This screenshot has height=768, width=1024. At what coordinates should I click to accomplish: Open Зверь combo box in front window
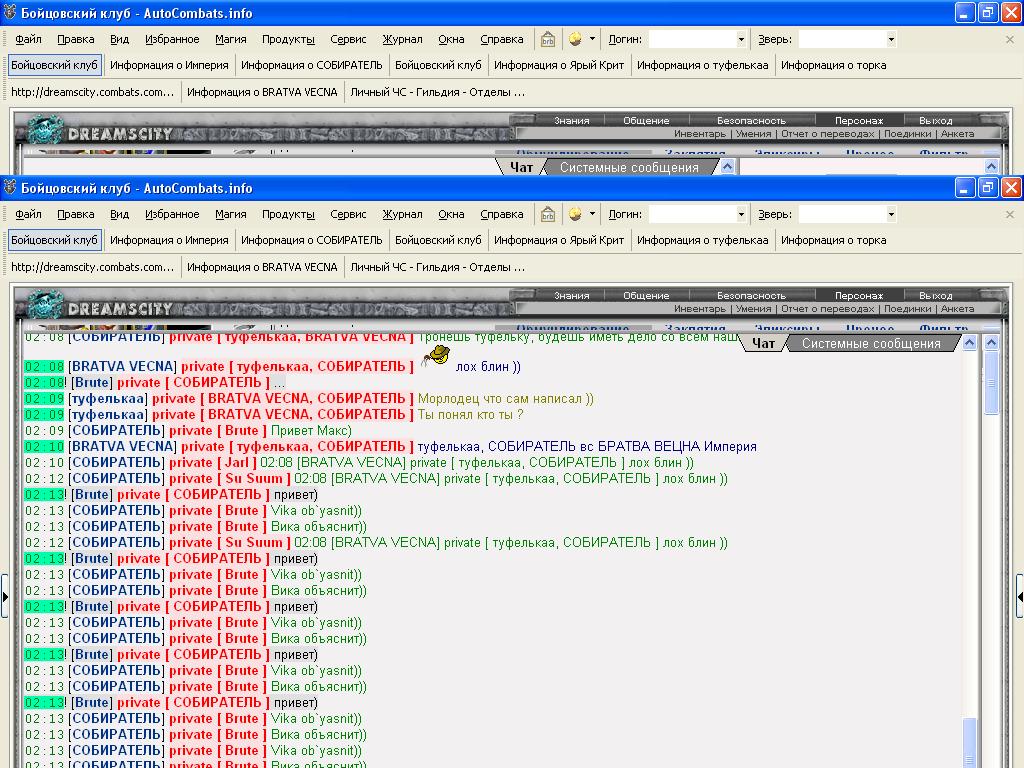pyautogui.click(x=848, y=214)
